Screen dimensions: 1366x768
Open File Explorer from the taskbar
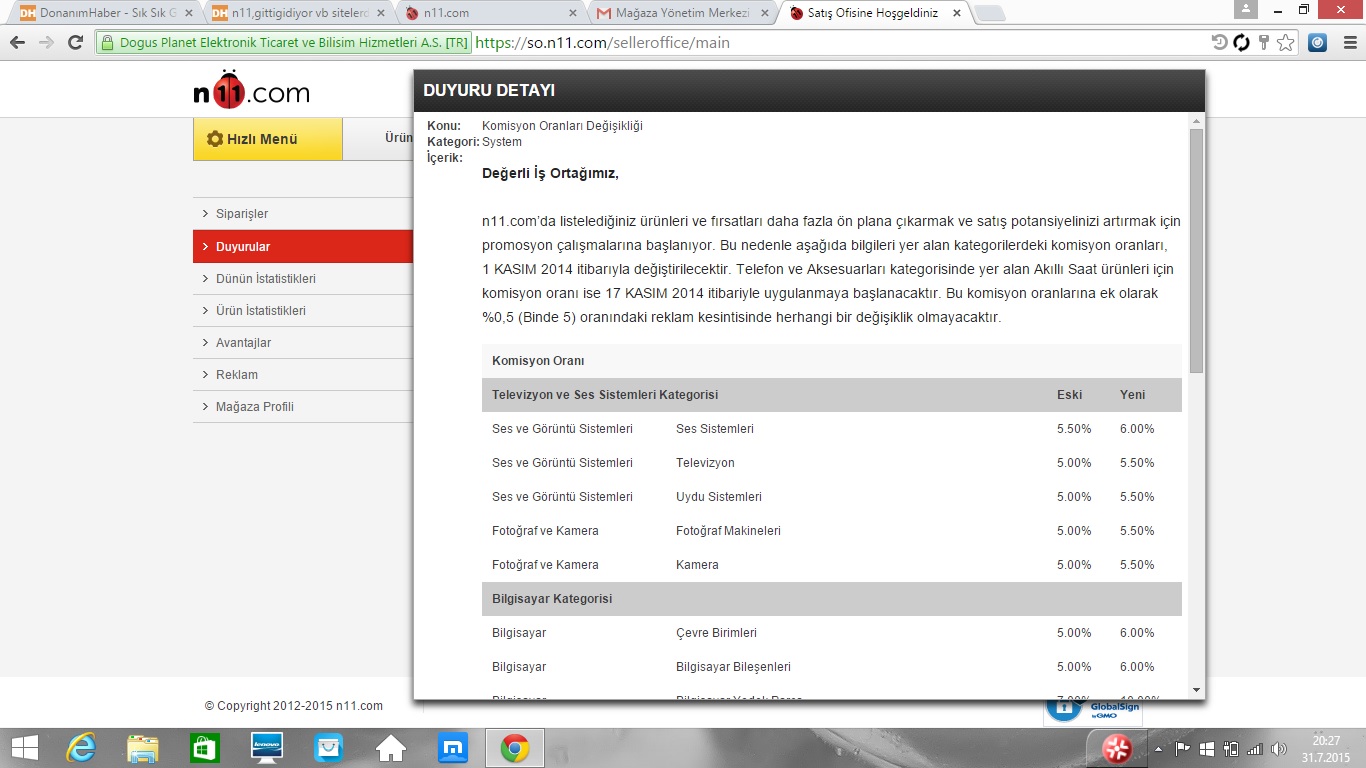142,747
